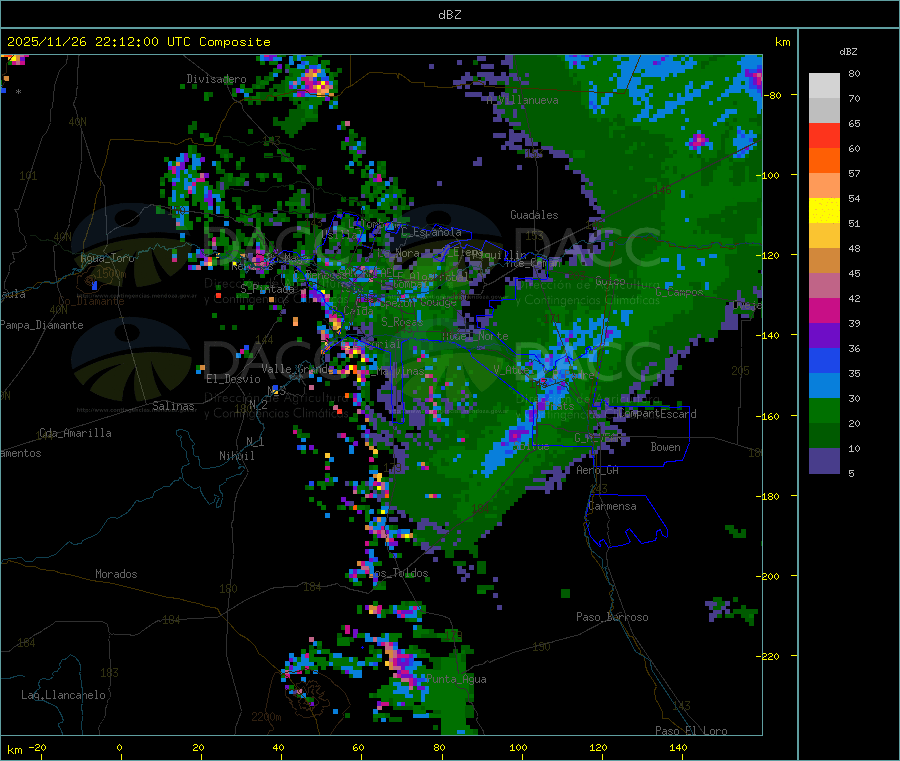This screenshot has width=900, height=761.
Task: Click the Aero_GA map label
Action: coord(597,470)
